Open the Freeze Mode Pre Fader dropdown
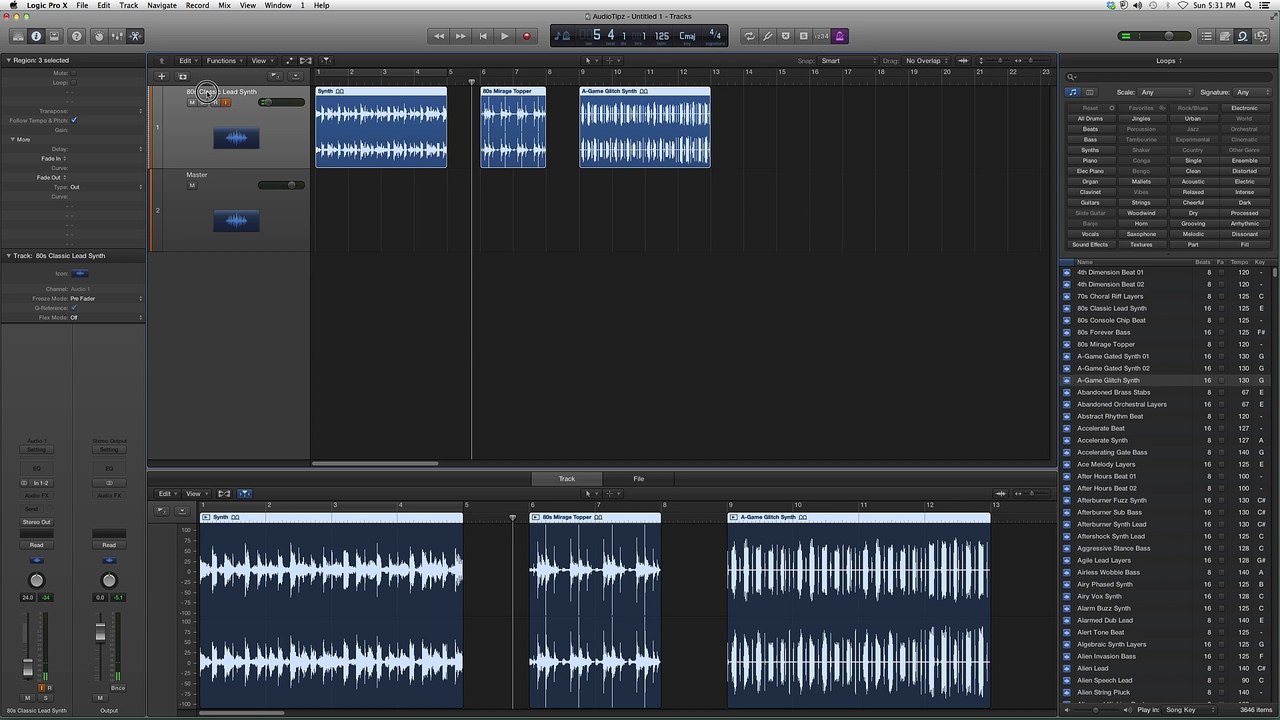 (105, 298)
